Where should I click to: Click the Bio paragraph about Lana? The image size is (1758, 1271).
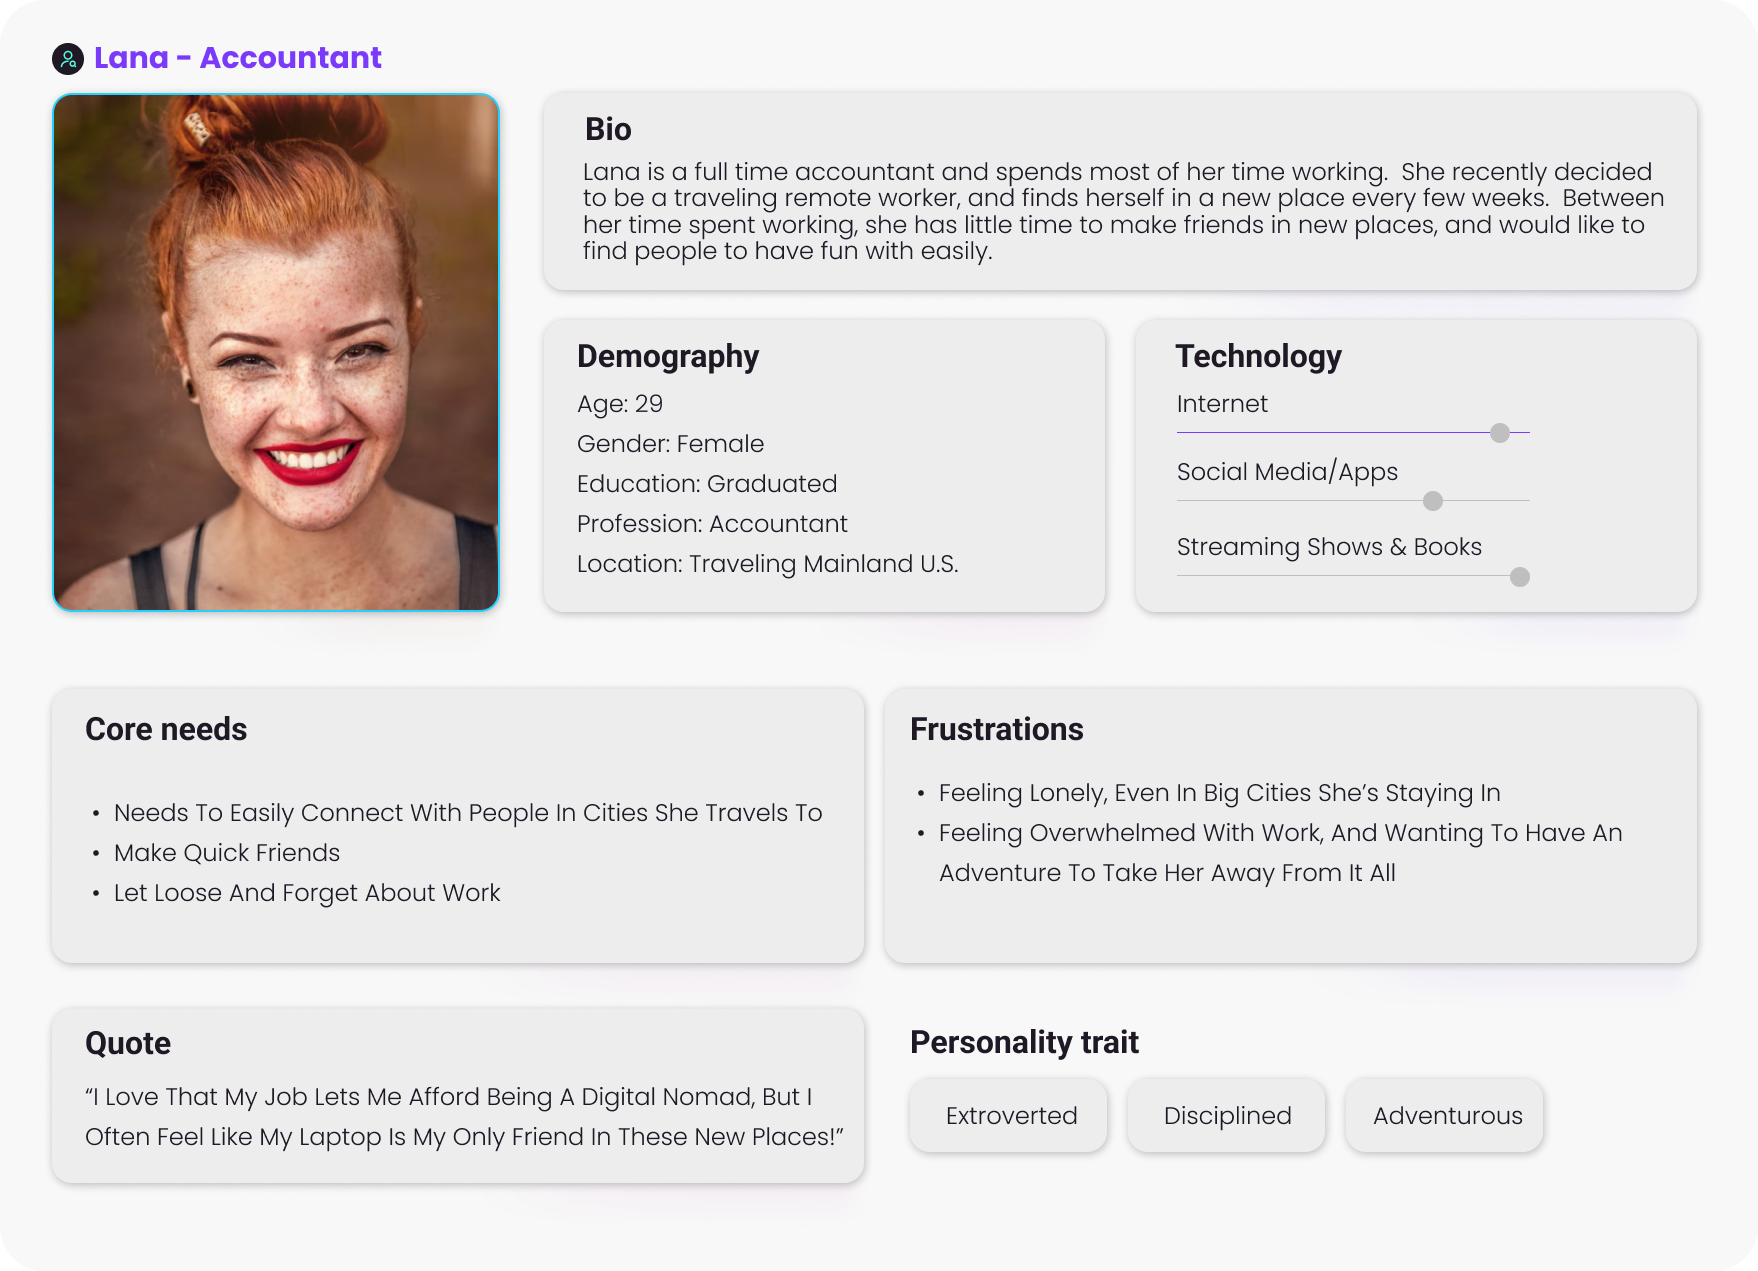[x=1123, y=211]
